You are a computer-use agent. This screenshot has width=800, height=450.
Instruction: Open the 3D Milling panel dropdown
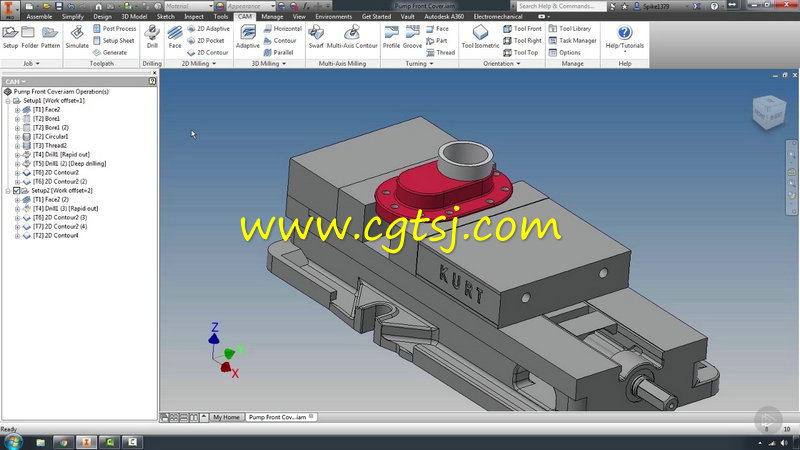(268, 64)
